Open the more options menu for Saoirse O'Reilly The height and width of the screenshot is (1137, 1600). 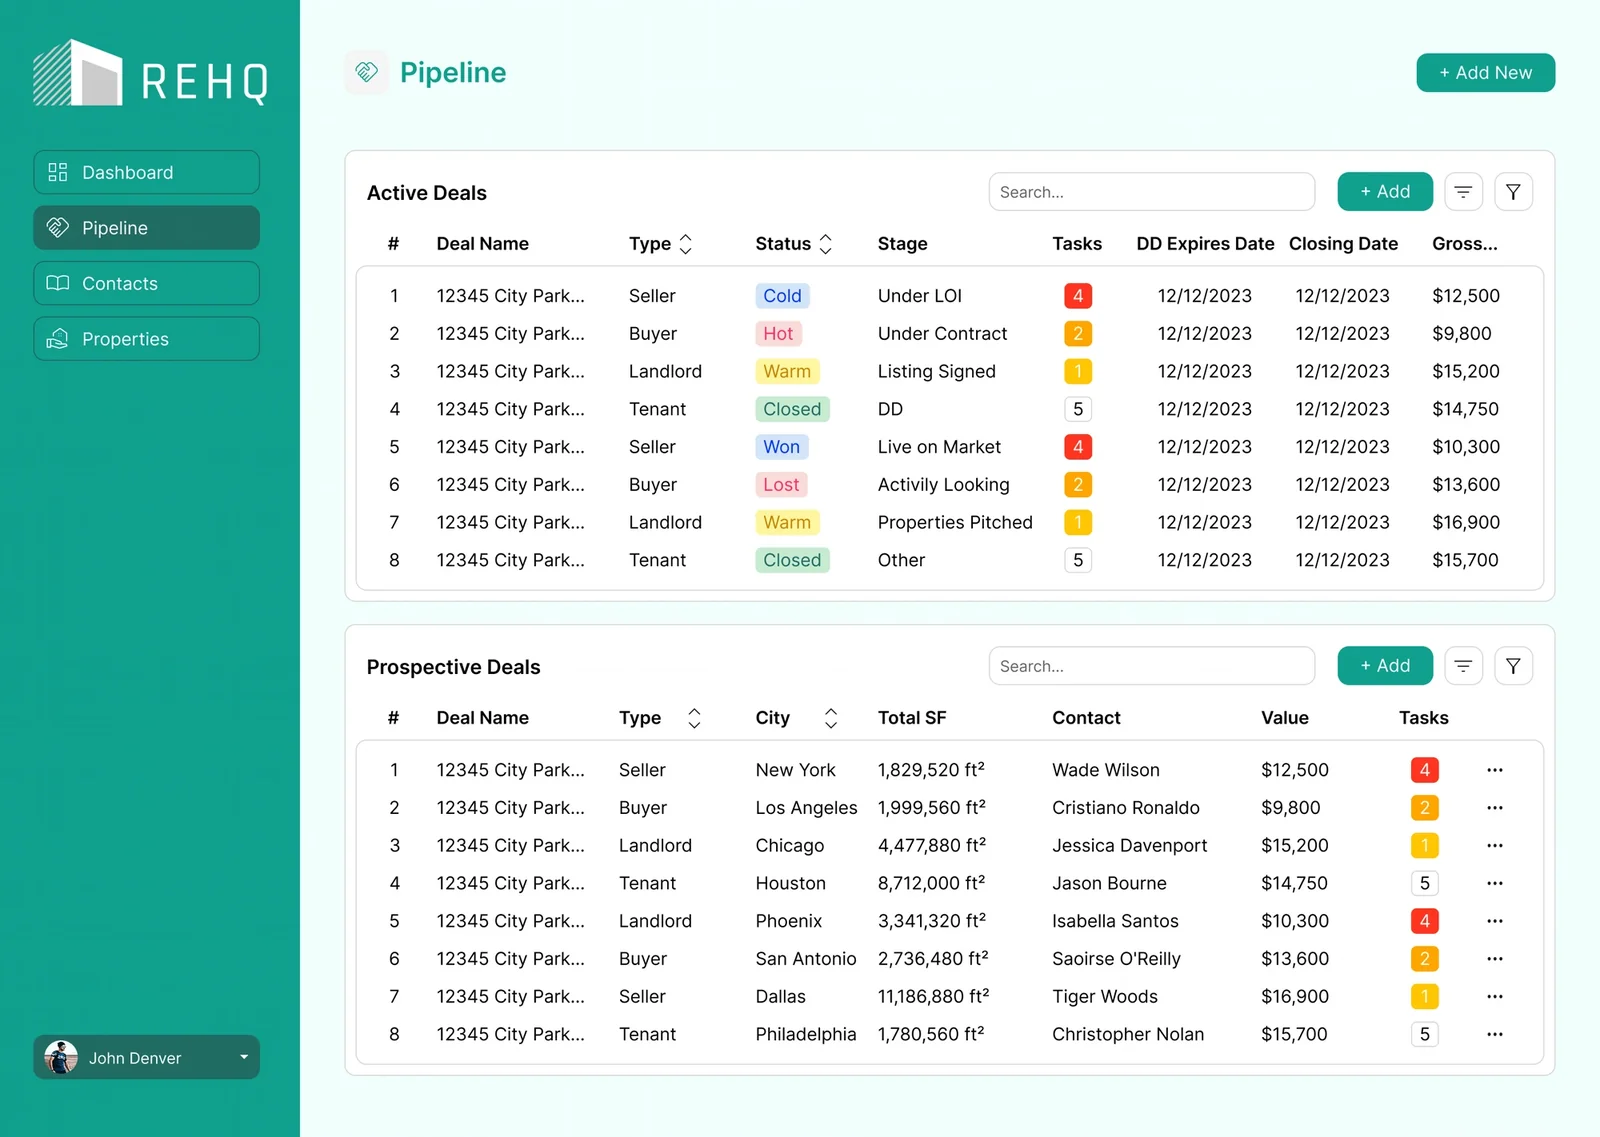click(x=1495, y=959)
